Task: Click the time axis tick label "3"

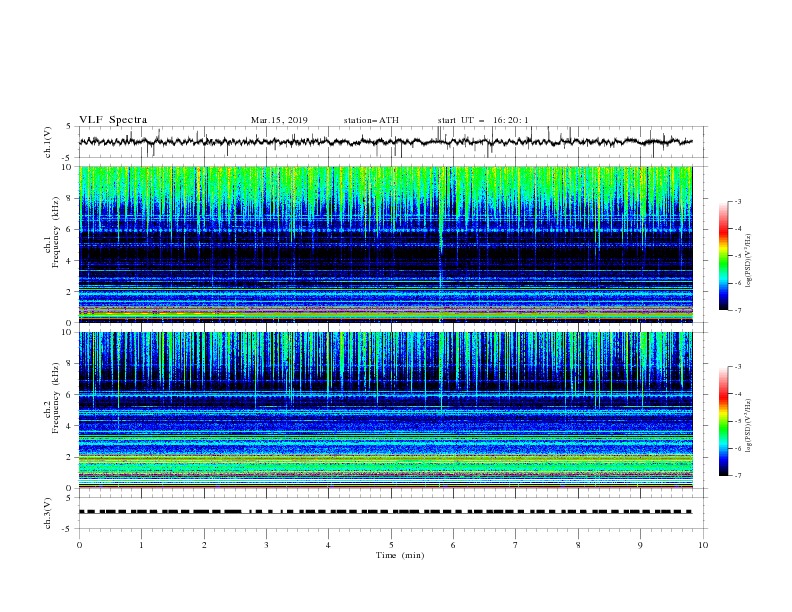Action: pos(266,545)
